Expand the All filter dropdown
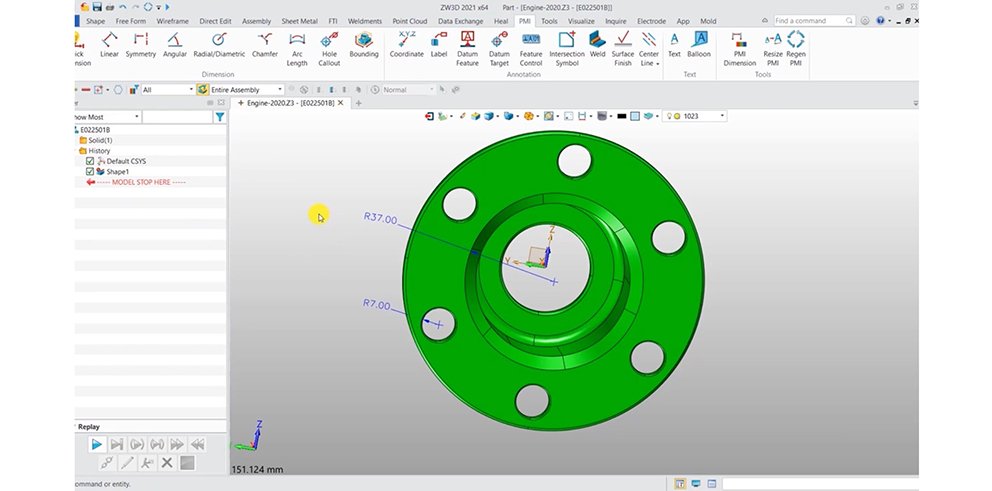992x491 pixels. 166,90
